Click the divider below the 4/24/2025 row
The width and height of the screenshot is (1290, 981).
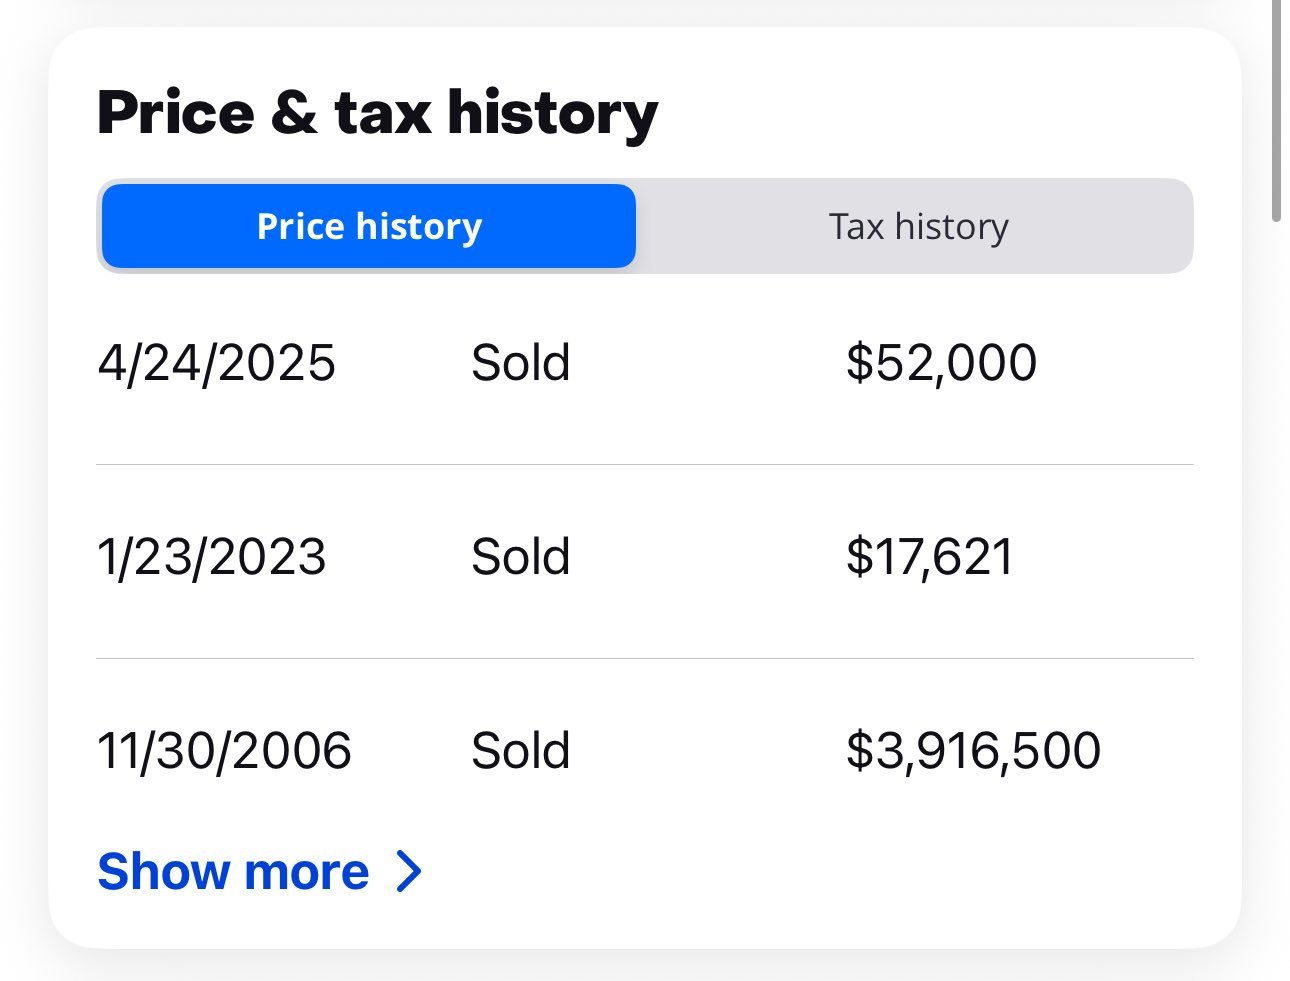[645, 464]
